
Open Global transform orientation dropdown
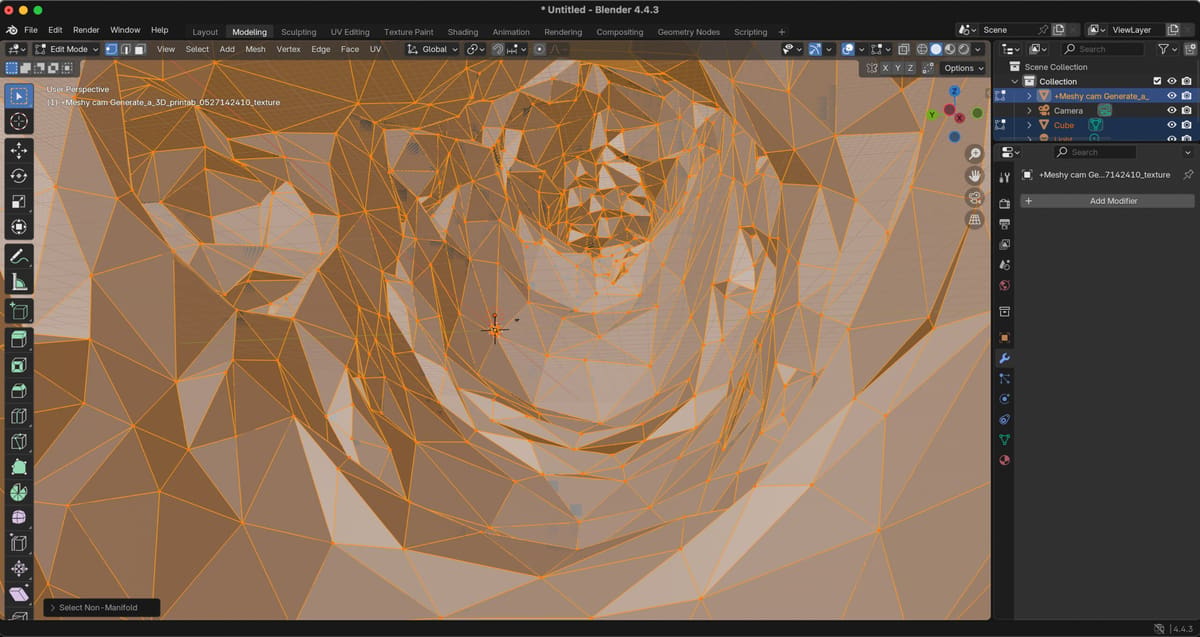[433, 49]
